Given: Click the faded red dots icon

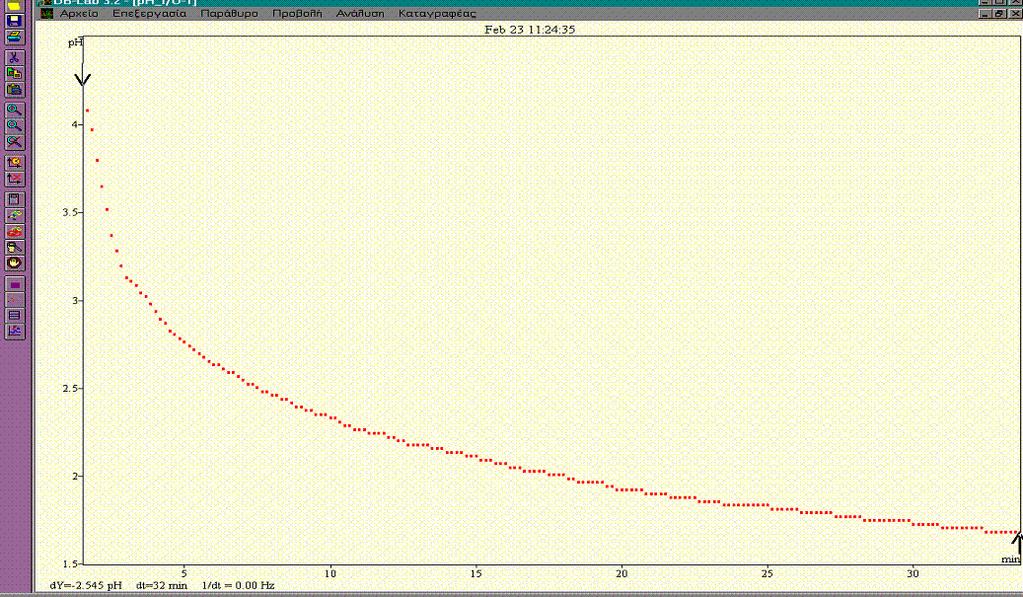Looking at the screenshot, I should point(14,299).
